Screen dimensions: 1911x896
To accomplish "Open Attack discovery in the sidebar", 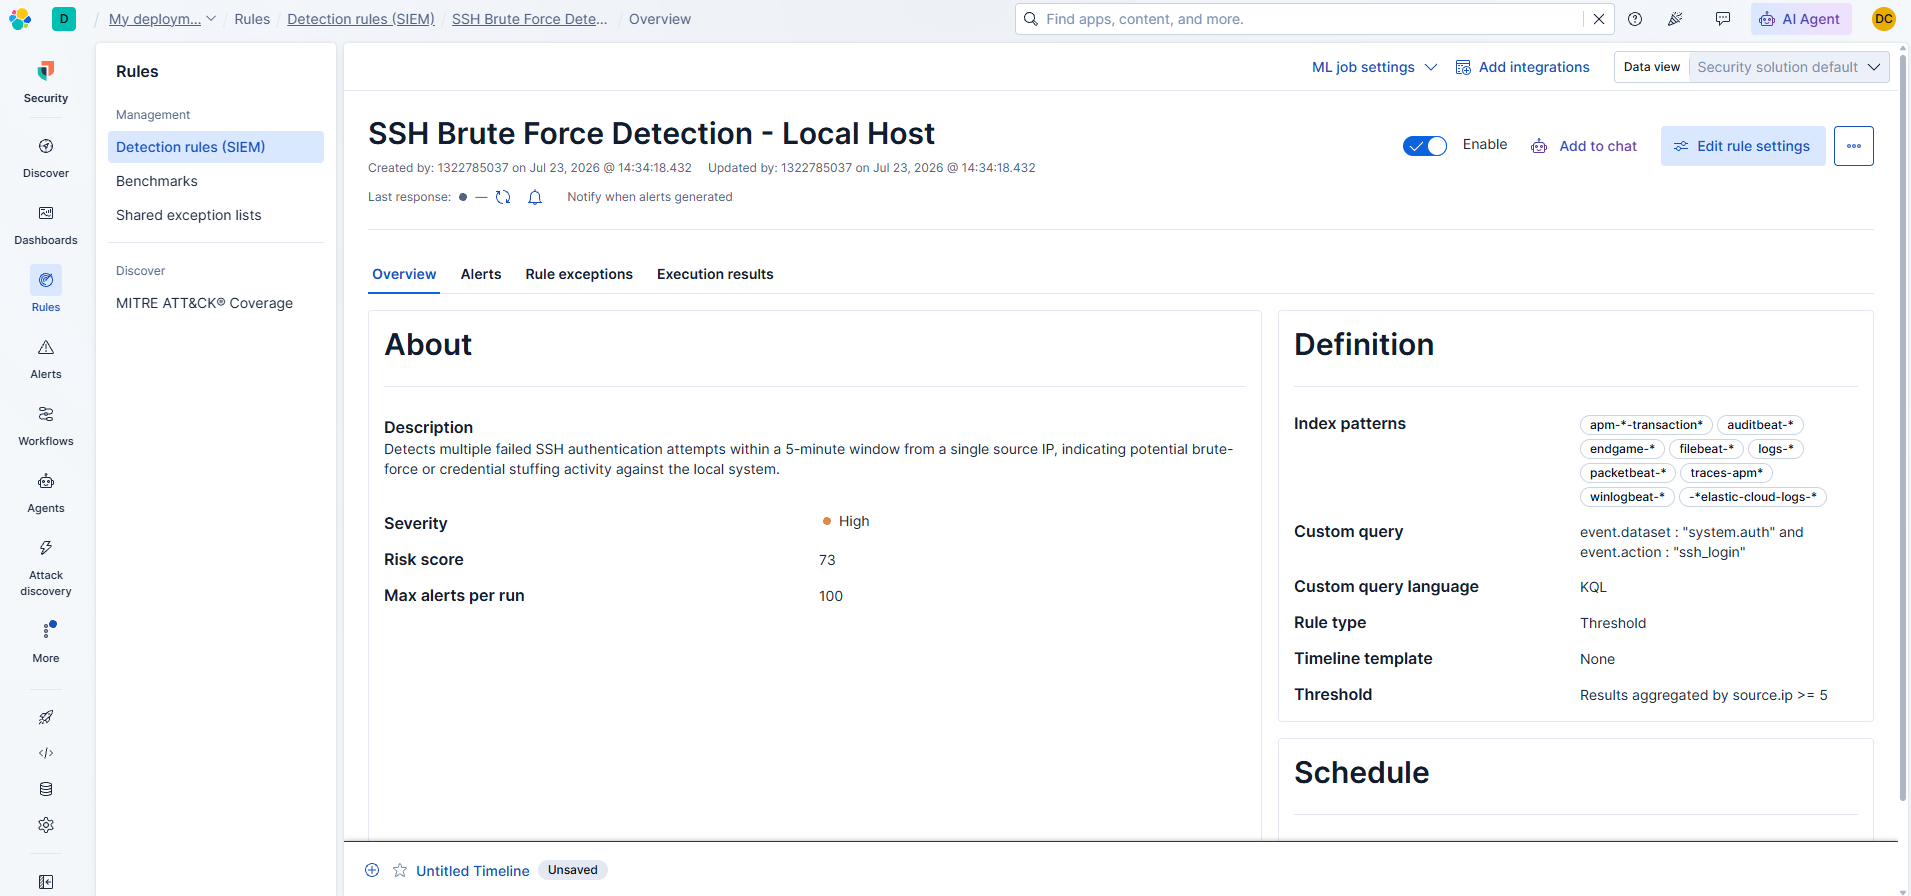I will 46,568.
